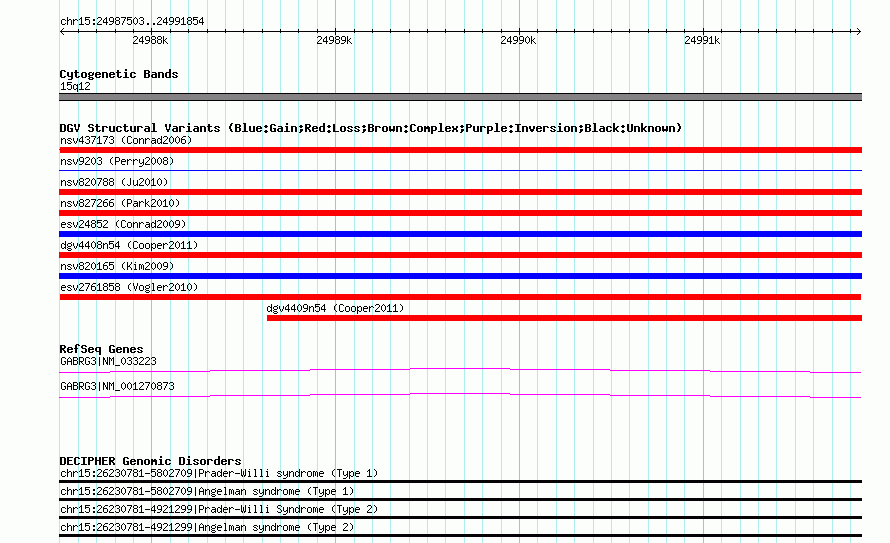Open the esv2761858 (Vogler2010) variant label
Viewport: 890px width, 543px height.
[x=129, y=287]
